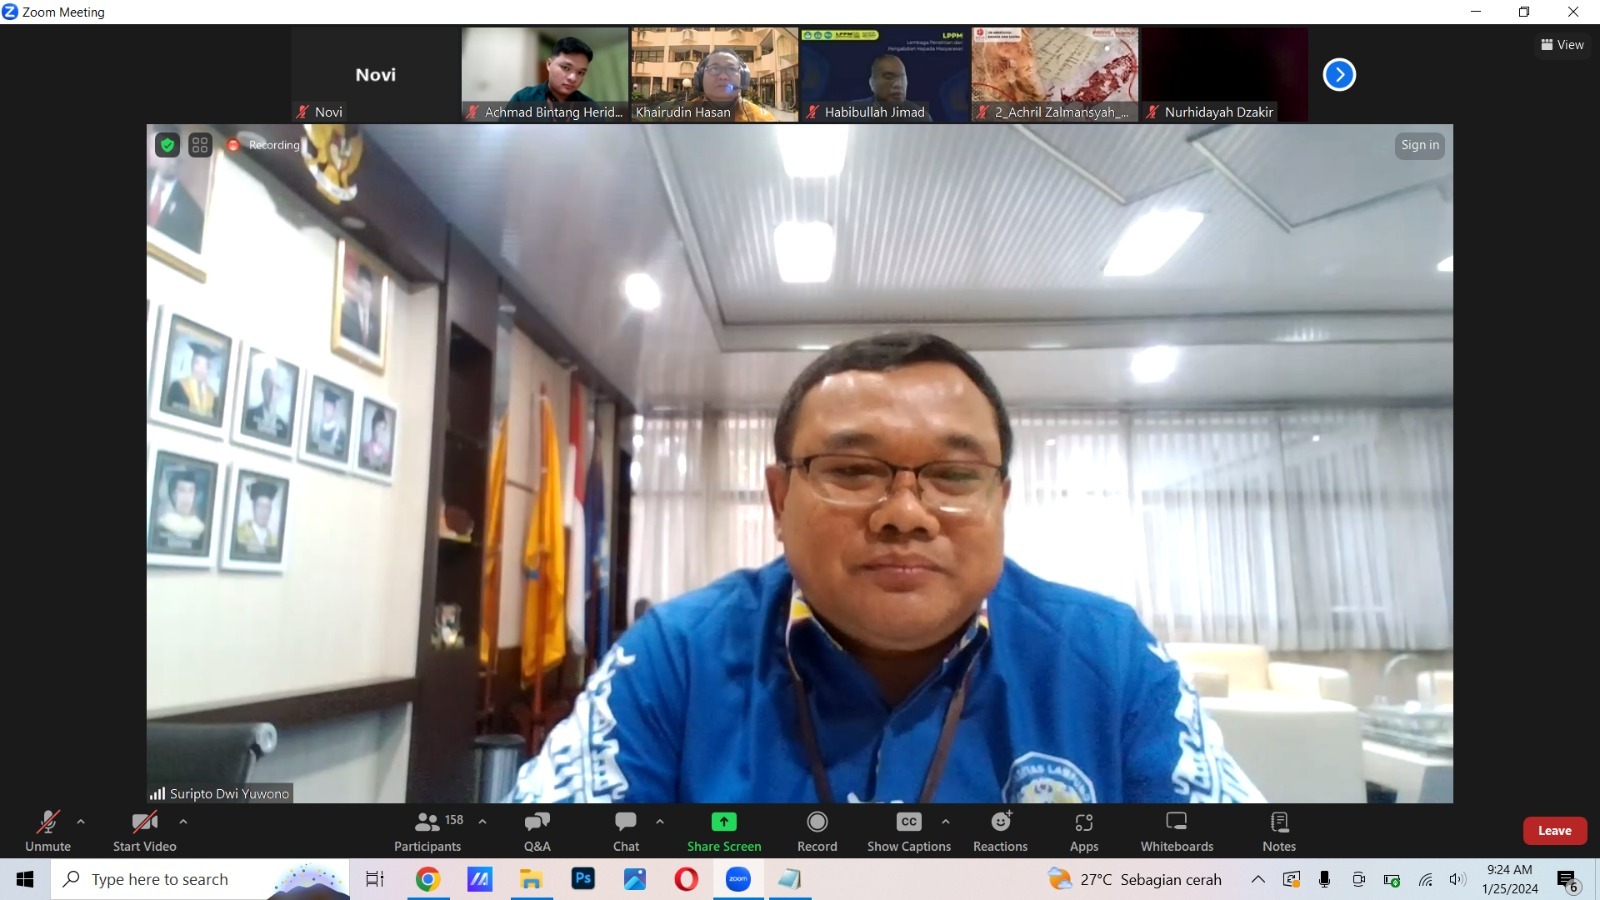Expand the caption options arrow
Viewport: 1600px width, 900px height.
pyautogui.click(x=946, y=822)
